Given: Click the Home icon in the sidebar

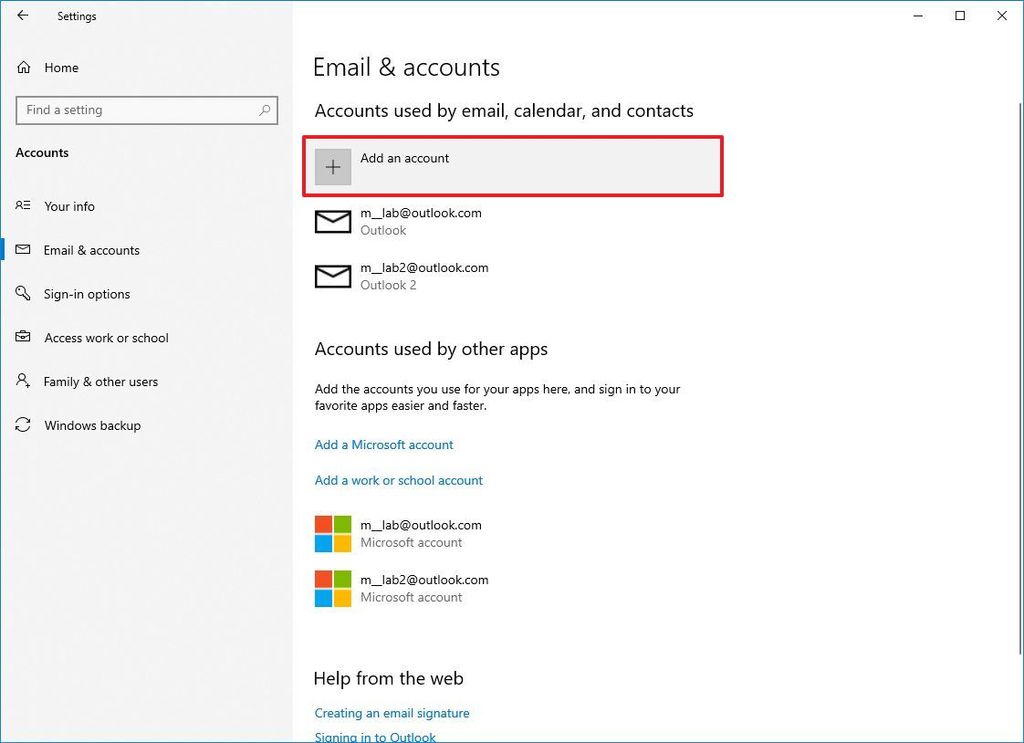Looking at the screenshot, I should 23,67.
